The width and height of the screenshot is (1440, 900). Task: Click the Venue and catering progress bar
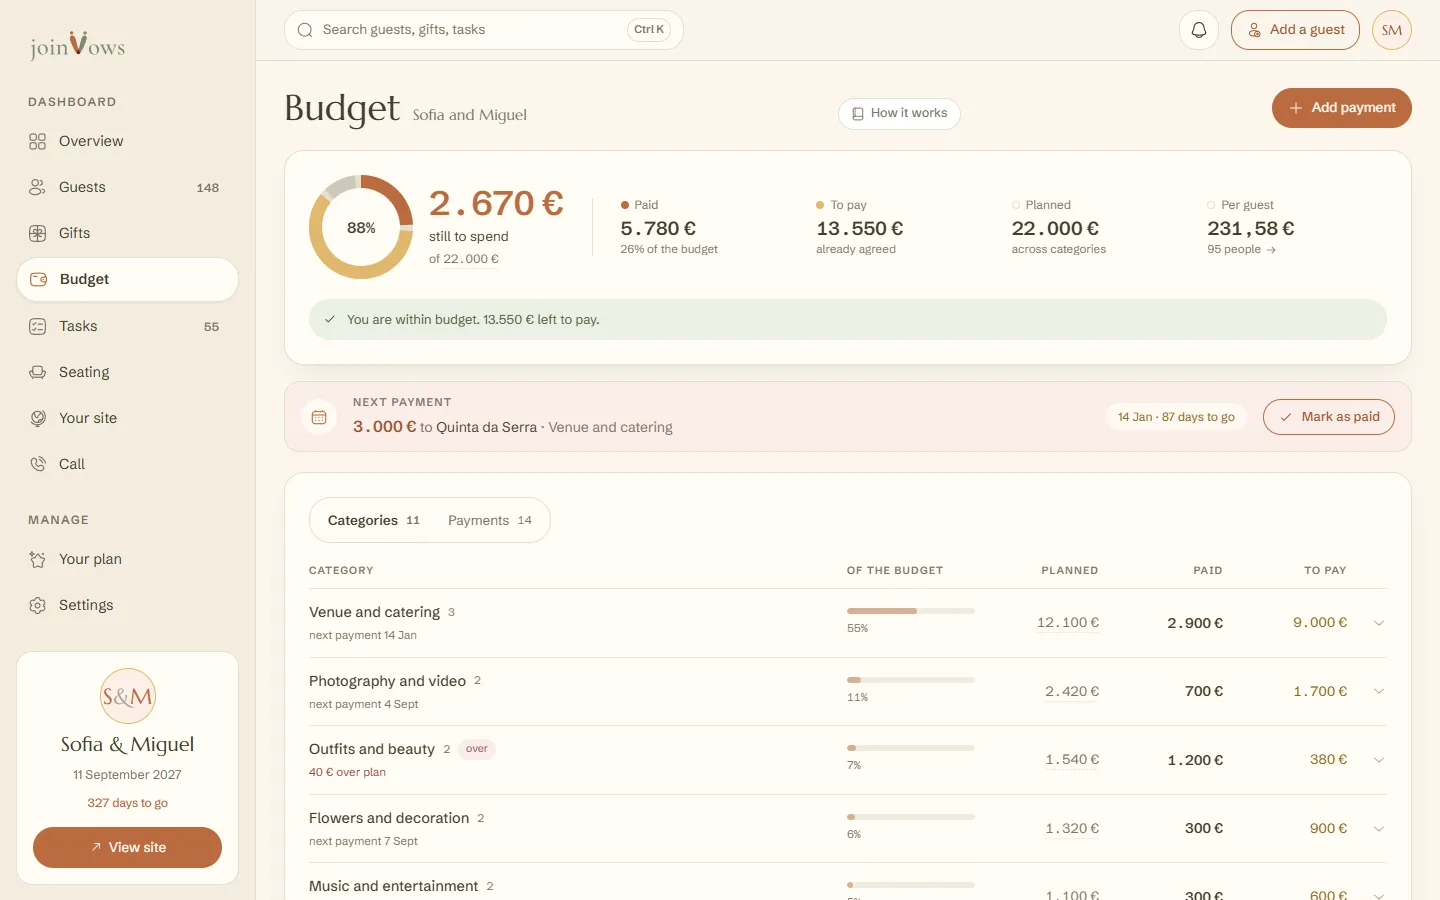pyautogui.click(x=911, y=611)
